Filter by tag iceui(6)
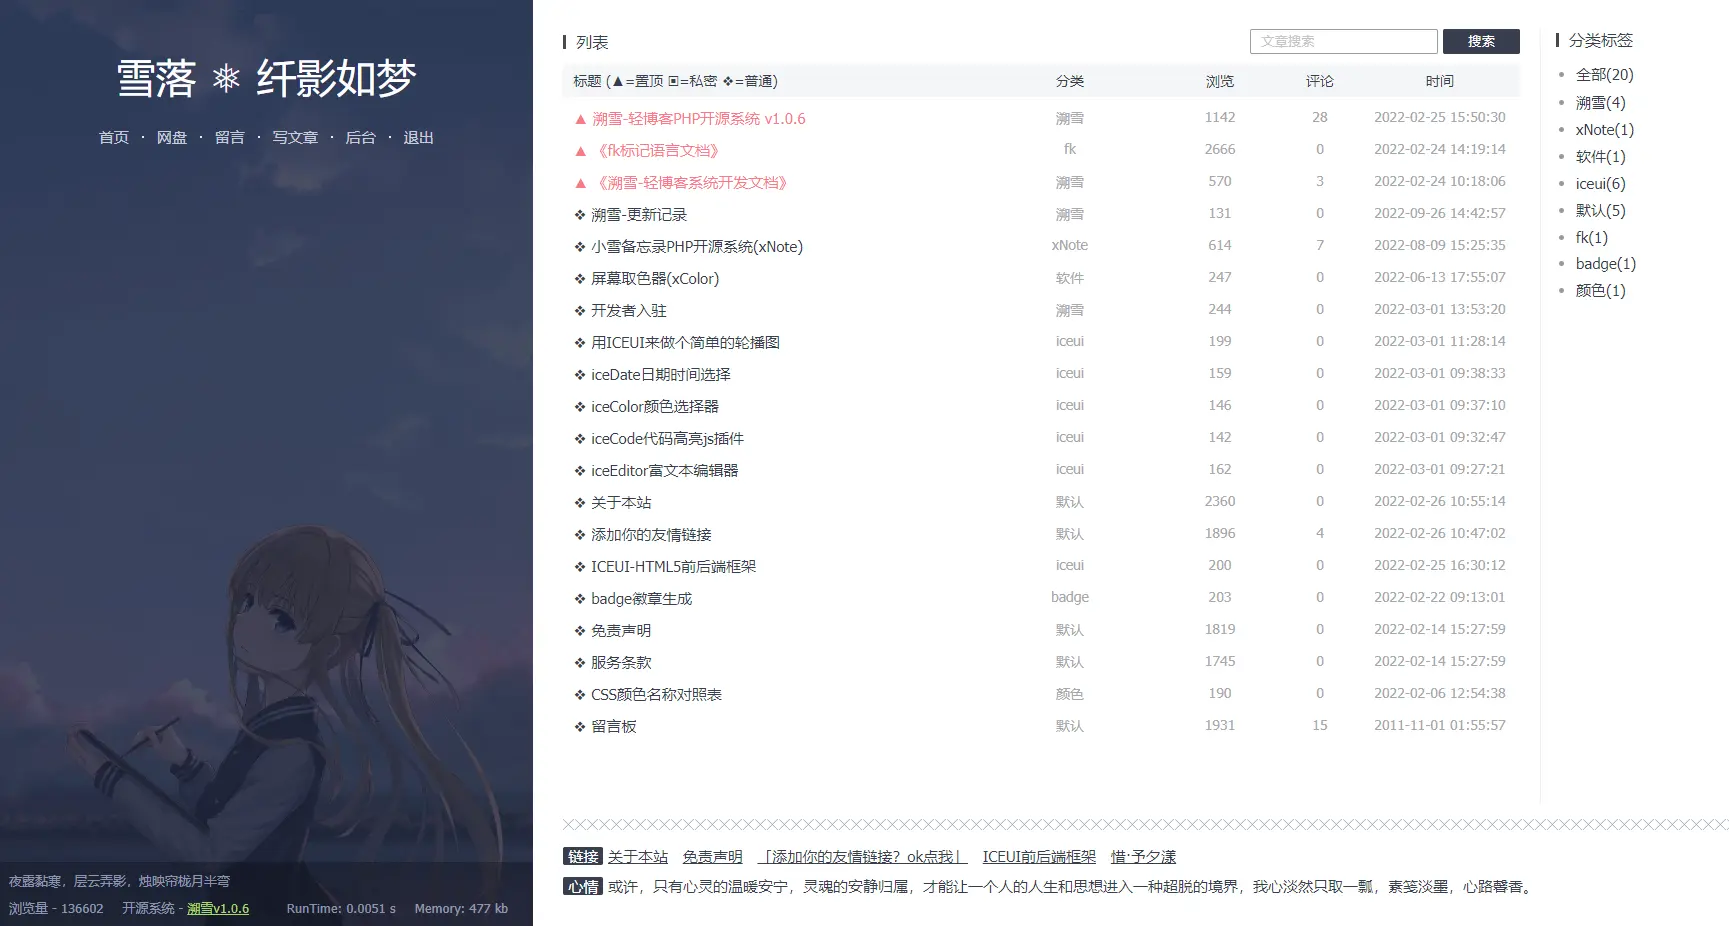The image size is (1729, 926). tap(1600, 184)
